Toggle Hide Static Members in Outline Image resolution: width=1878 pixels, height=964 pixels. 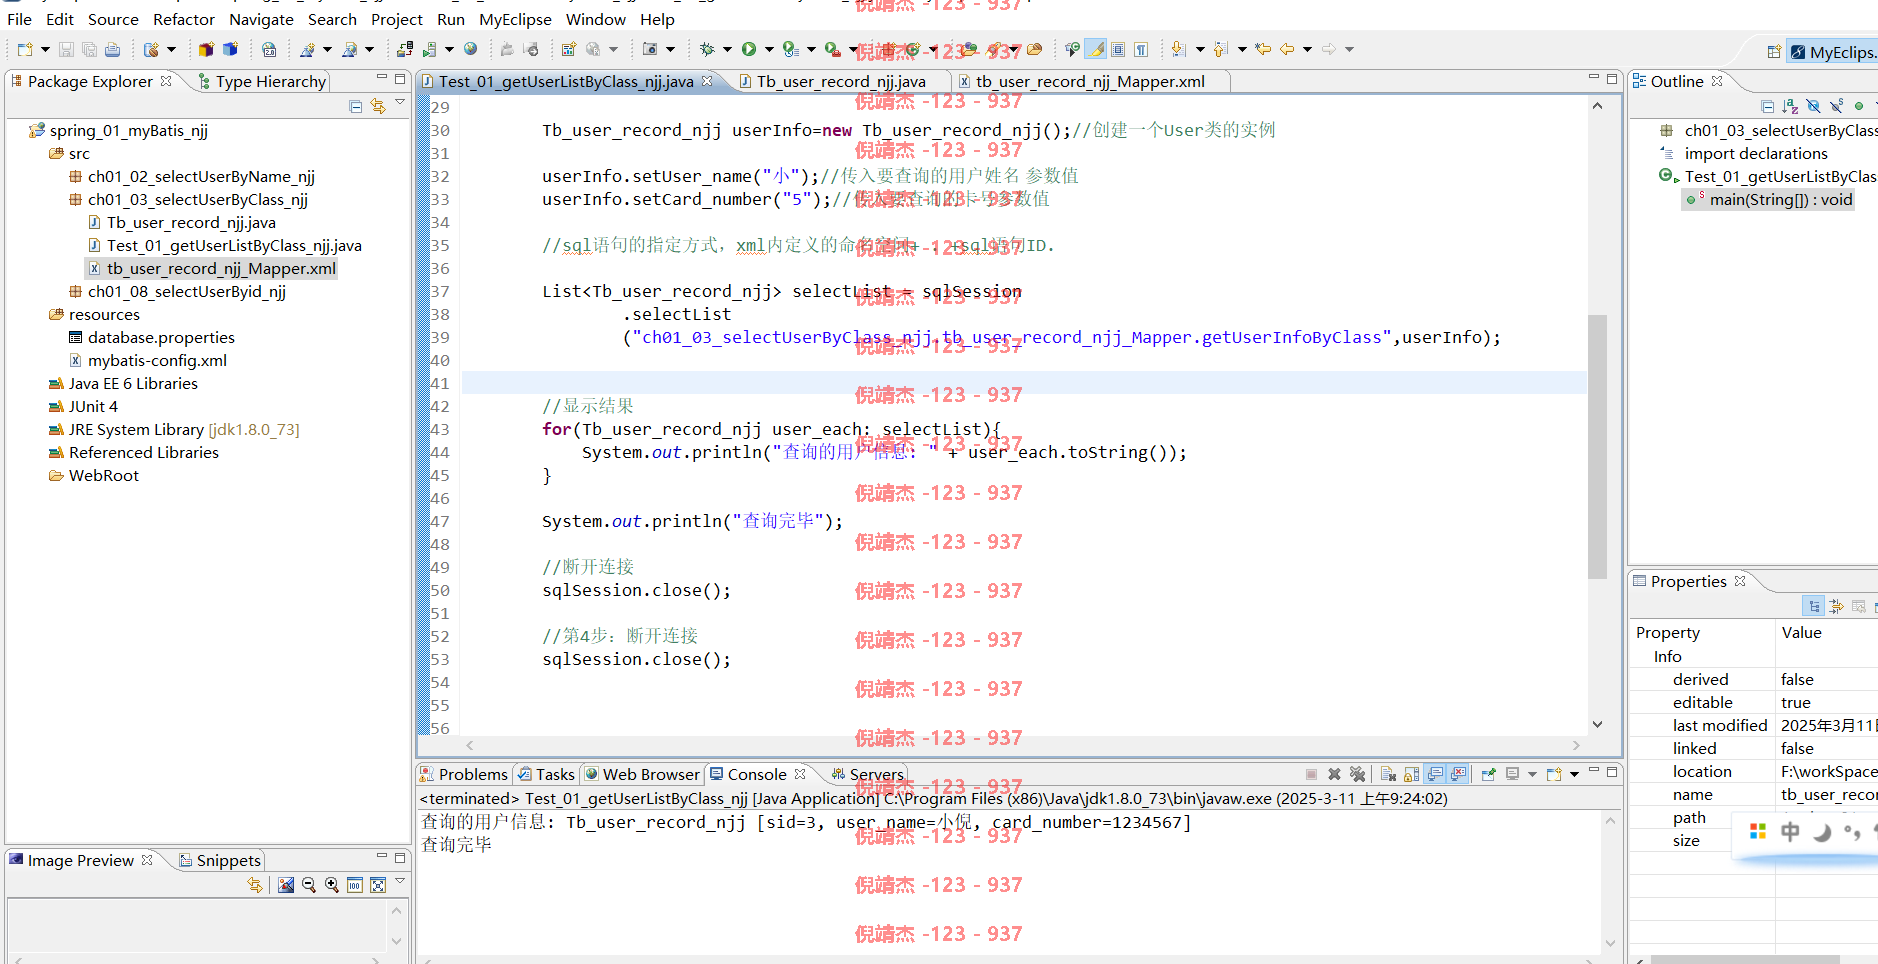pos(1836,106)
